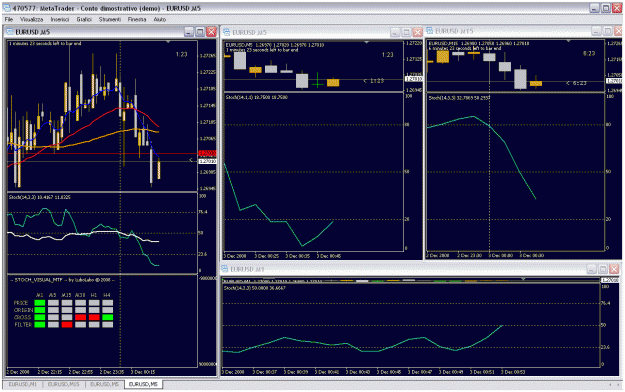The width and height of the screenshot is (625, 392).
Task: Click the red CROSS cell under M30 column
Action: (81, 317)
